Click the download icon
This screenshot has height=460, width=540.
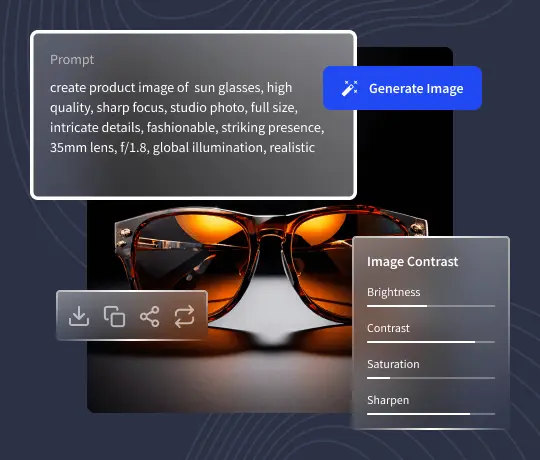pos(79,316)
